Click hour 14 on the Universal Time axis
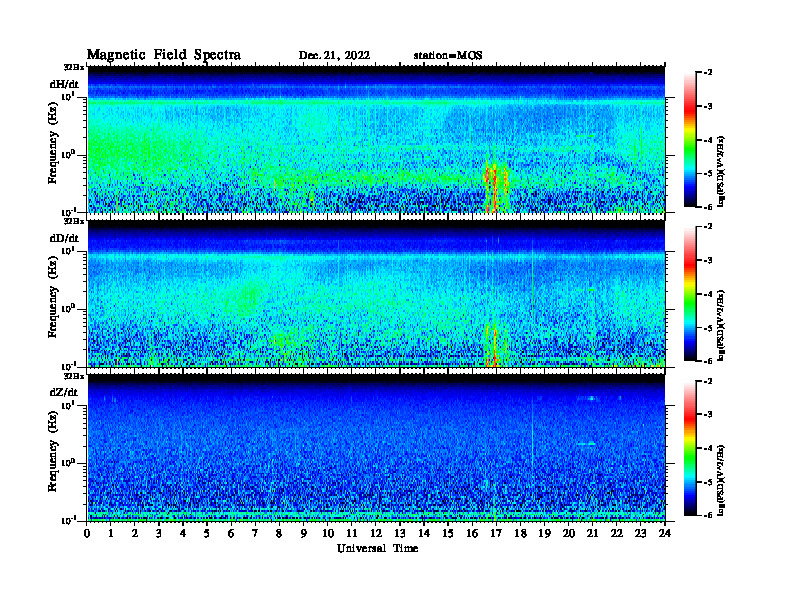The width and height of the screenshot is (792, 612). [424, 534]
